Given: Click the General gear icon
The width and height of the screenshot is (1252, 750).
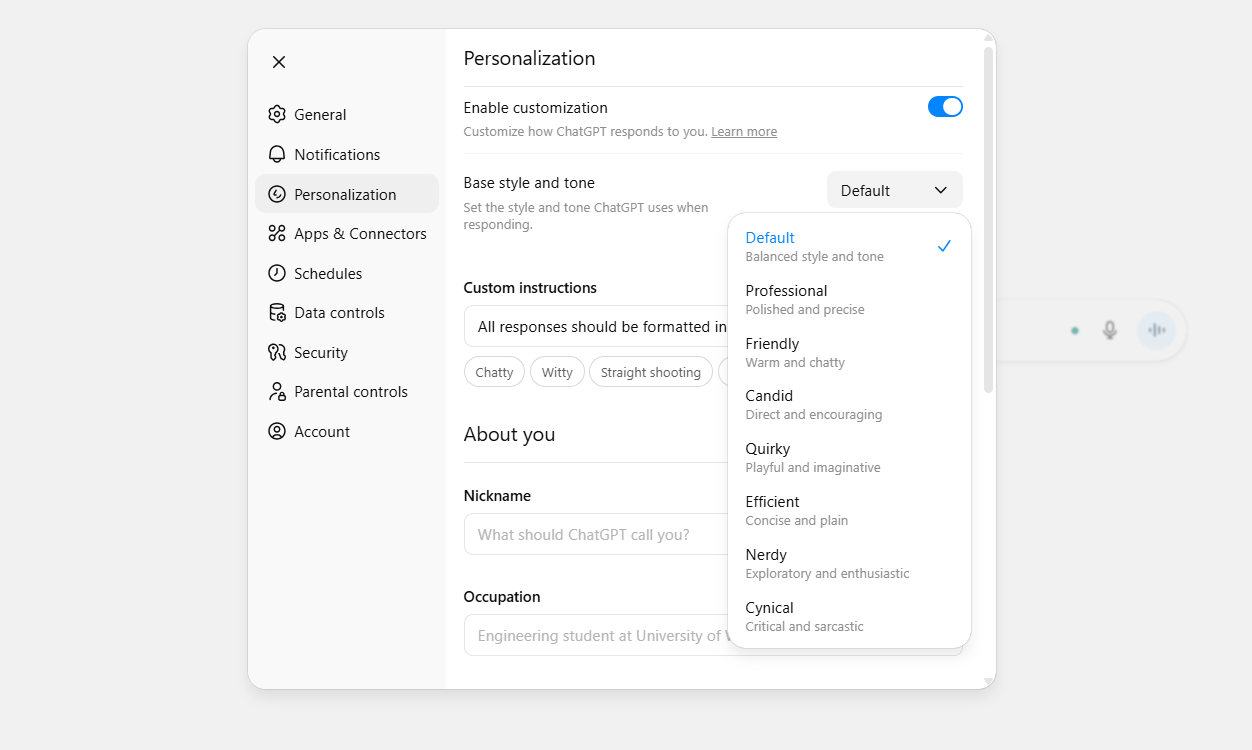Looking at the screenshot, I should (277, 114).
